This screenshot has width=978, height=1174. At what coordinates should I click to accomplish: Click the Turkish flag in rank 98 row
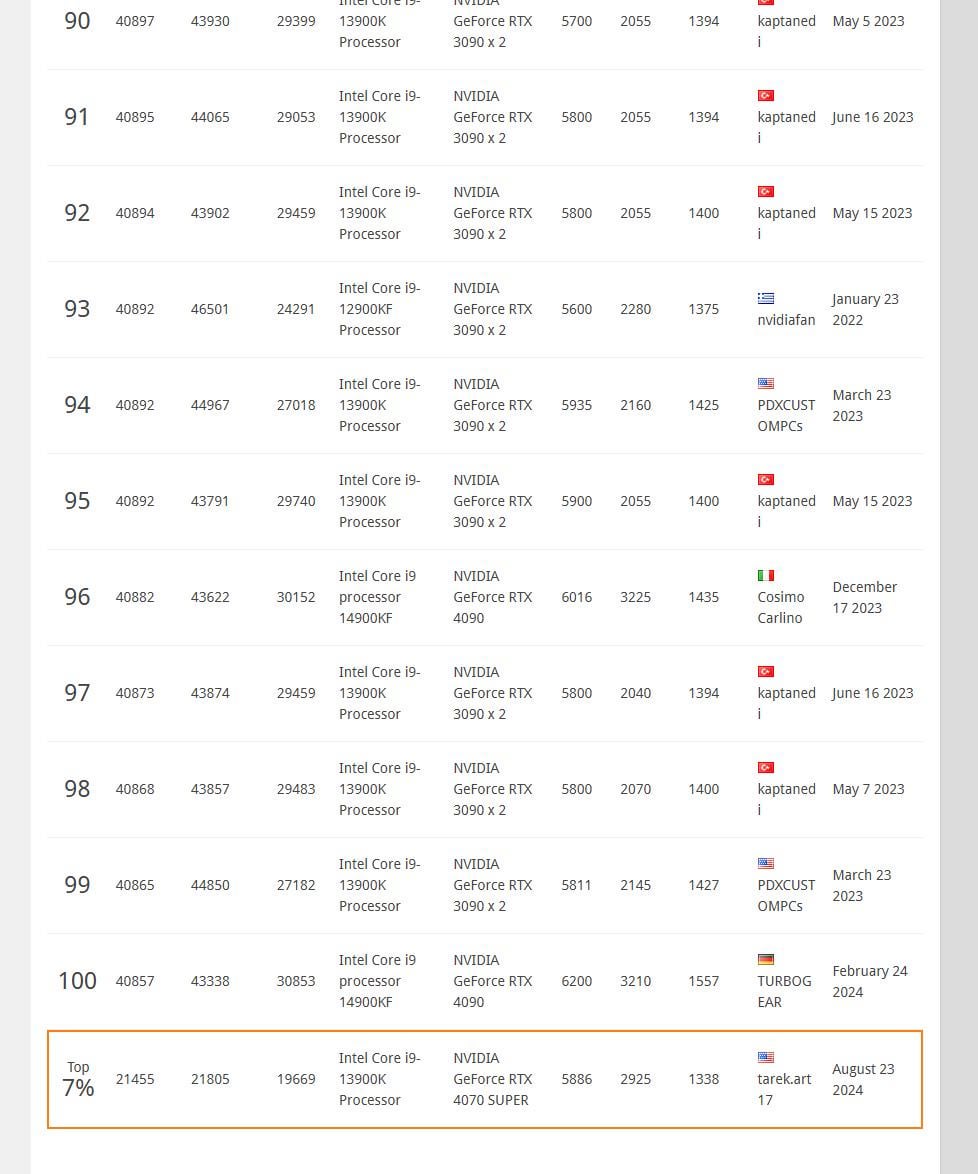pos(765,767)
